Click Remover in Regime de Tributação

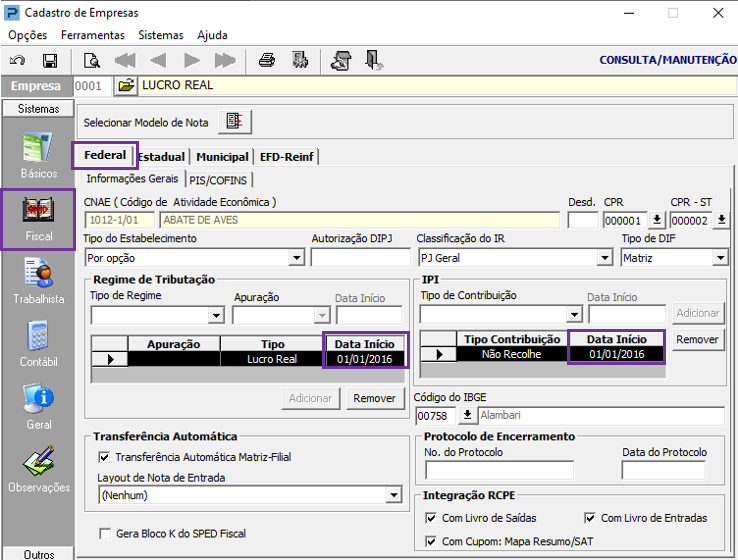pyautogui.click(x=375, y=398)
